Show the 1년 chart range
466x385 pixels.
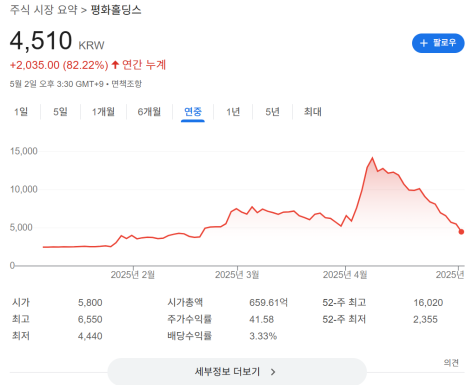point(233,112)
